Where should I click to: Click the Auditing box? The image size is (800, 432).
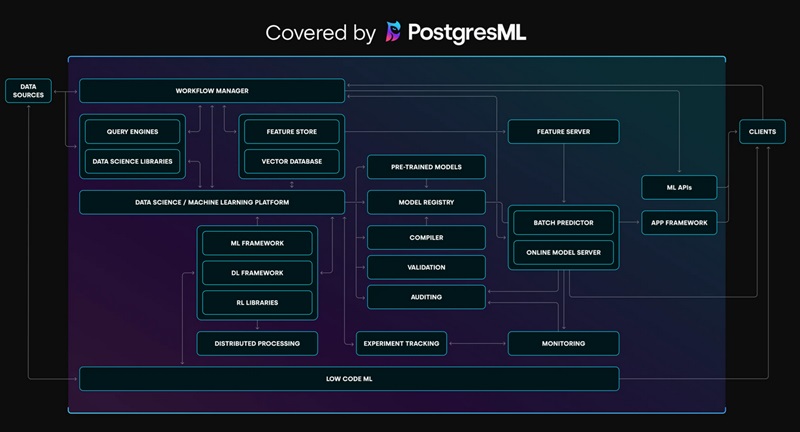tap(426, 297)
